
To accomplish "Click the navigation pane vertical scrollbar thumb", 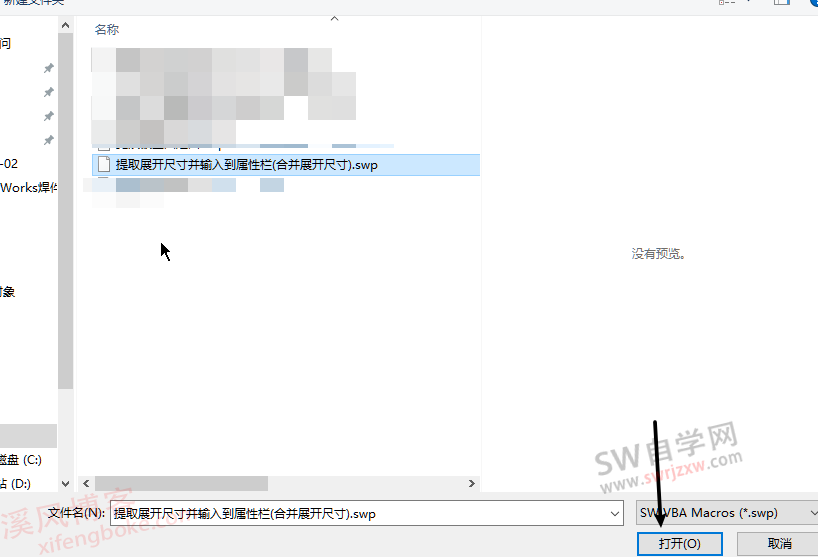I will 65,211.
